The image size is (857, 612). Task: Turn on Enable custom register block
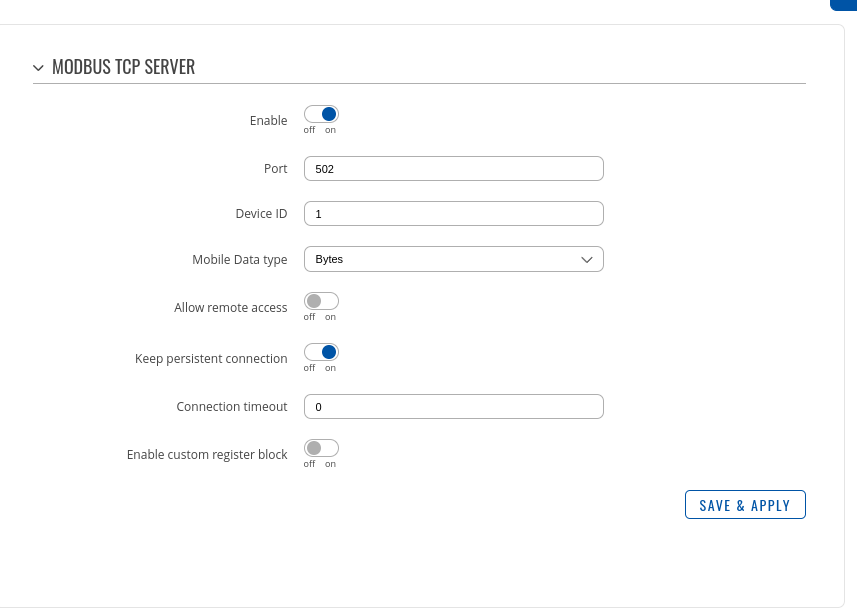pyautogui.click(x=321, y=448)
